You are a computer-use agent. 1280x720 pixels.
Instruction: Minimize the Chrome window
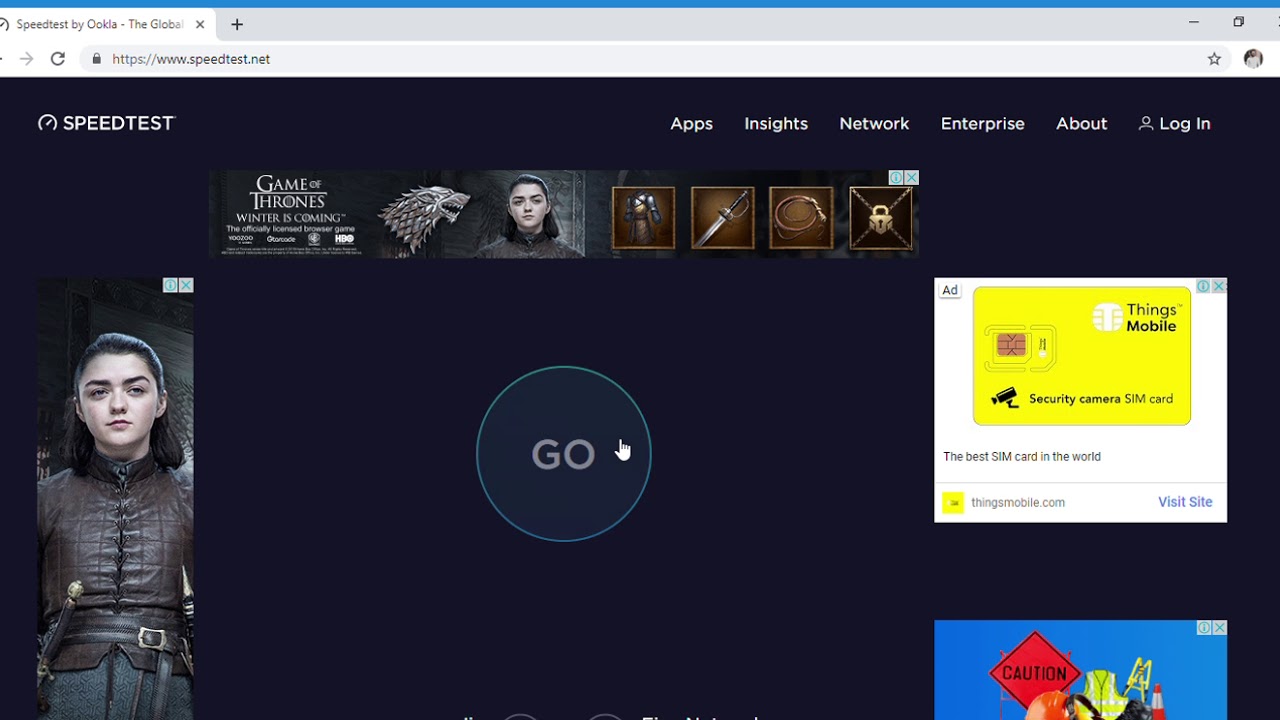point(1193,22)
